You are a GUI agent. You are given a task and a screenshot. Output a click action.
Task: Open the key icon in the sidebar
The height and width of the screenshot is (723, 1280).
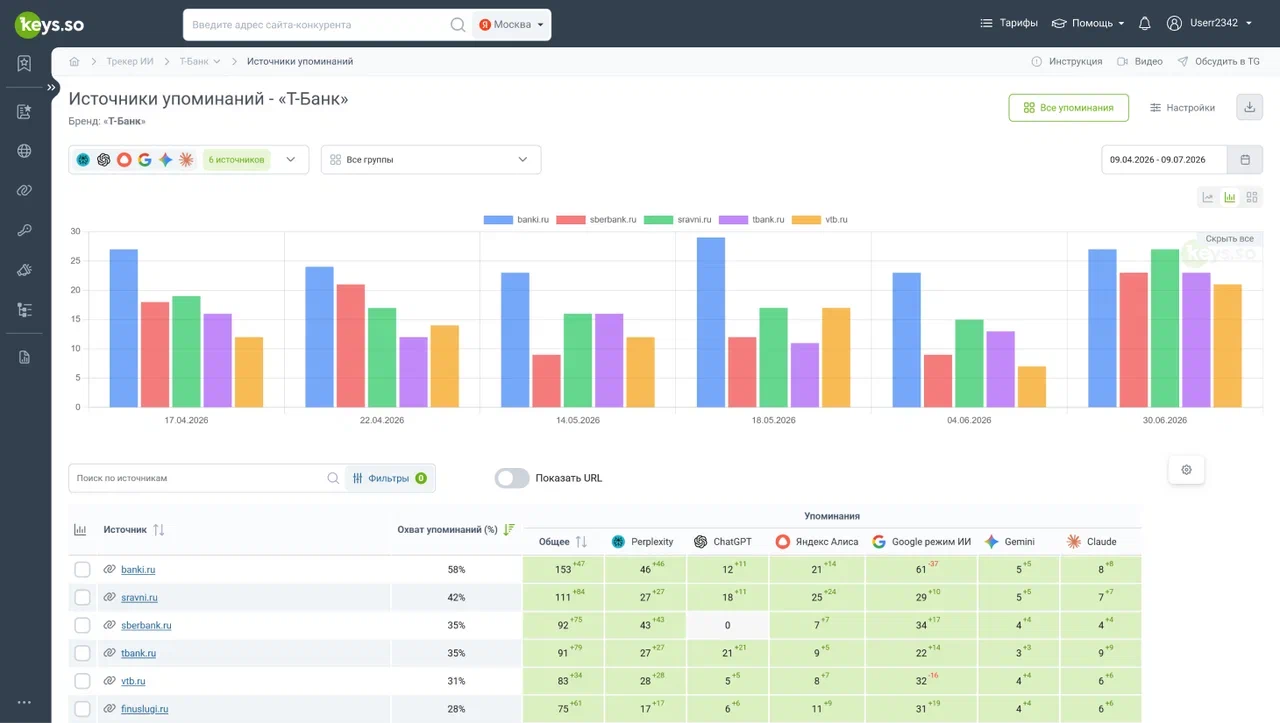point(24,230)
